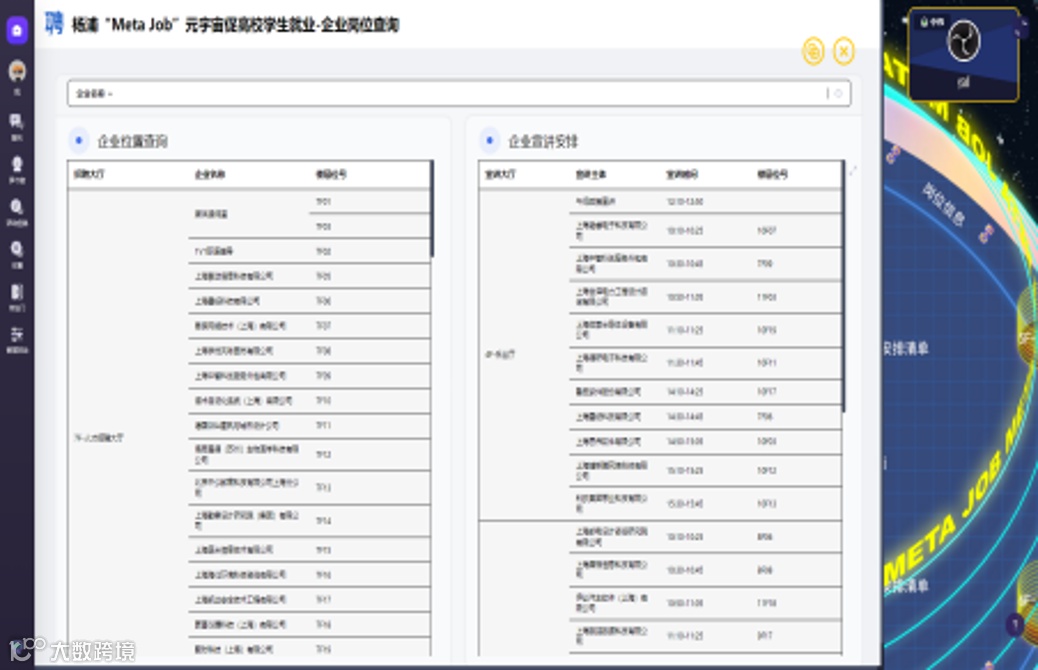The image size is (1038, 670).
Task: Focus the 企业名称 search input field
Action: [458, 93]
